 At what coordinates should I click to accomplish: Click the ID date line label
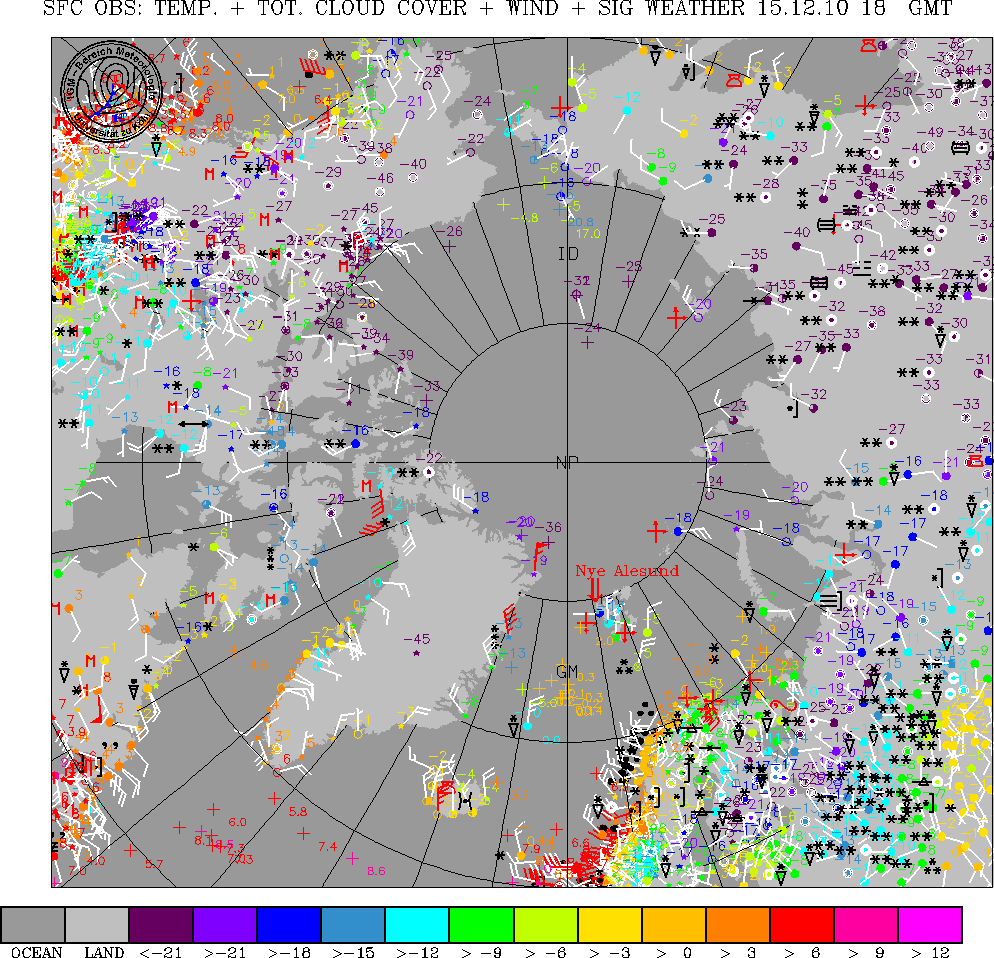568,254
